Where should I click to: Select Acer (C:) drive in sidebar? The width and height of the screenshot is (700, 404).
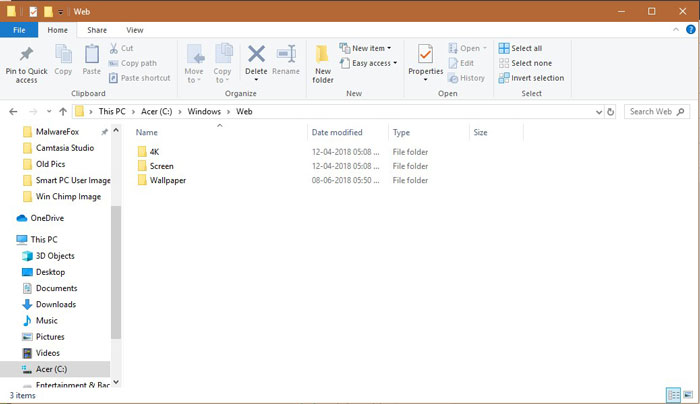tap(55, 369)
